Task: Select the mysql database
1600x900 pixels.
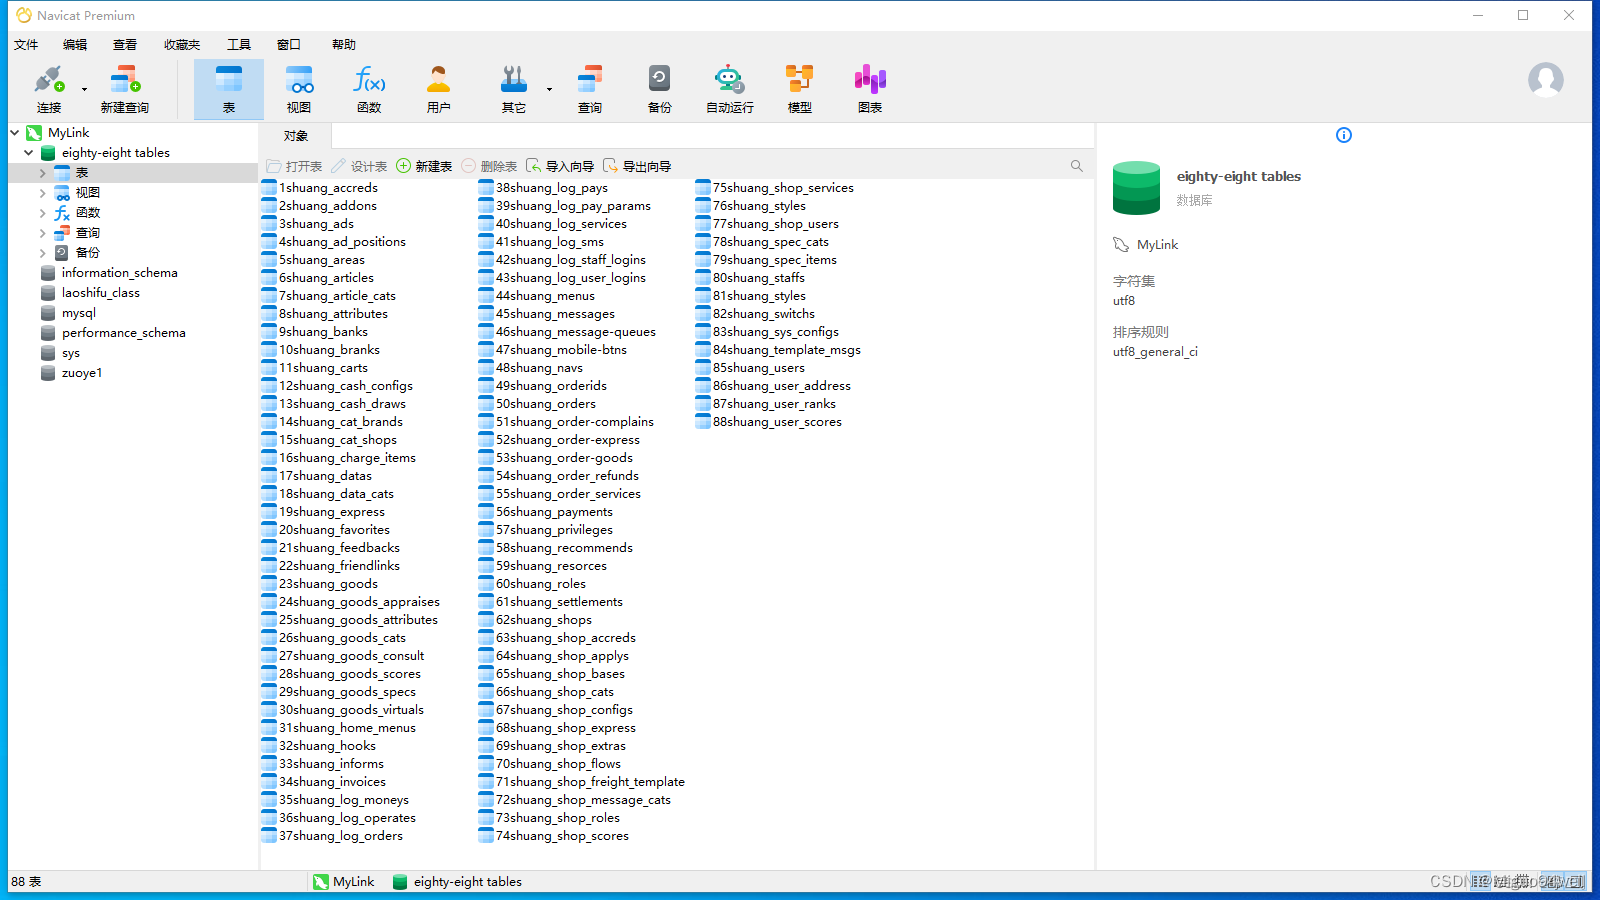Action: pyautogui.click(x=78, y=312)
